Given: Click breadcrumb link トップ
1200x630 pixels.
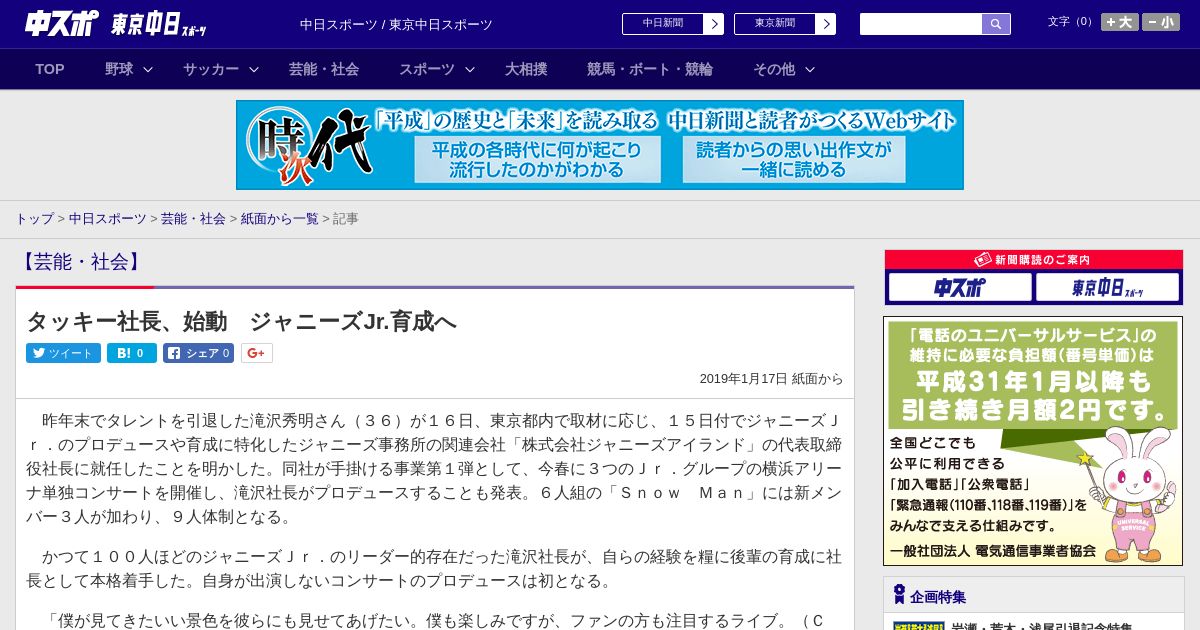Looking at the screenshot, I should 34,218.
